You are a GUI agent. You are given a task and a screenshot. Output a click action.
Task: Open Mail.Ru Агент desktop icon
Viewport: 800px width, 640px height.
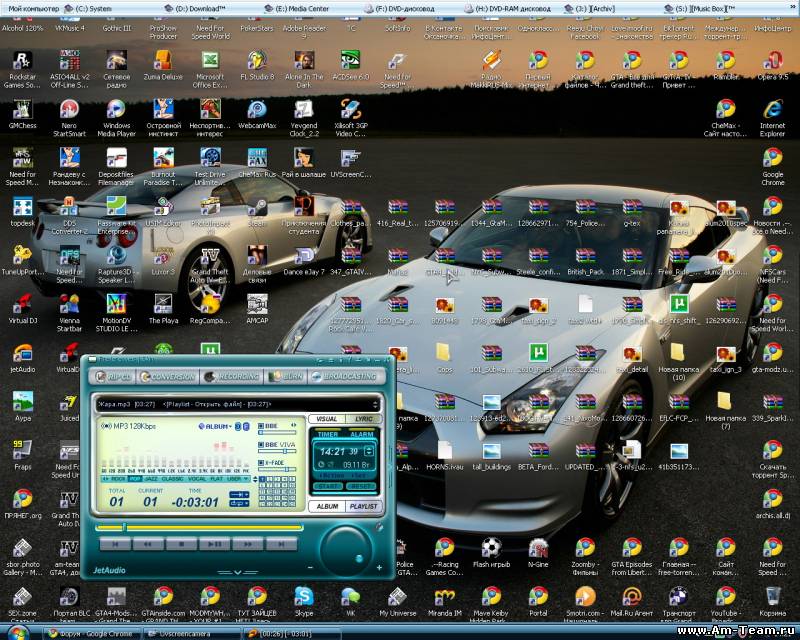[x=632, y=601]
